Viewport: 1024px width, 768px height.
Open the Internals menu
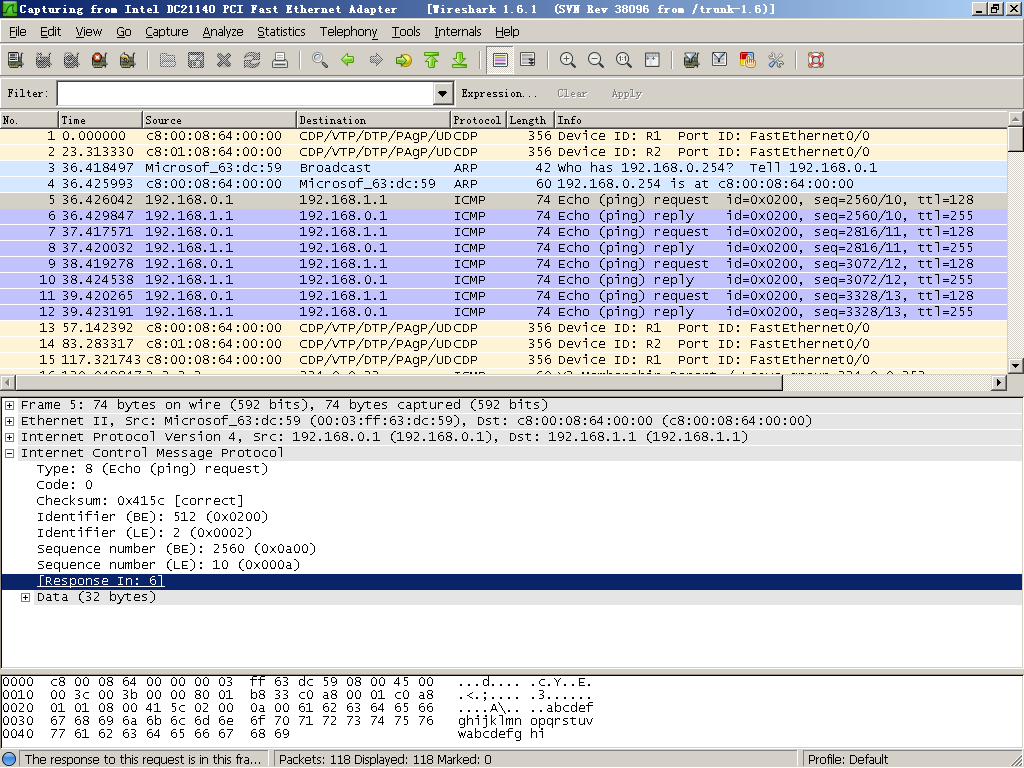pos(458,32)
